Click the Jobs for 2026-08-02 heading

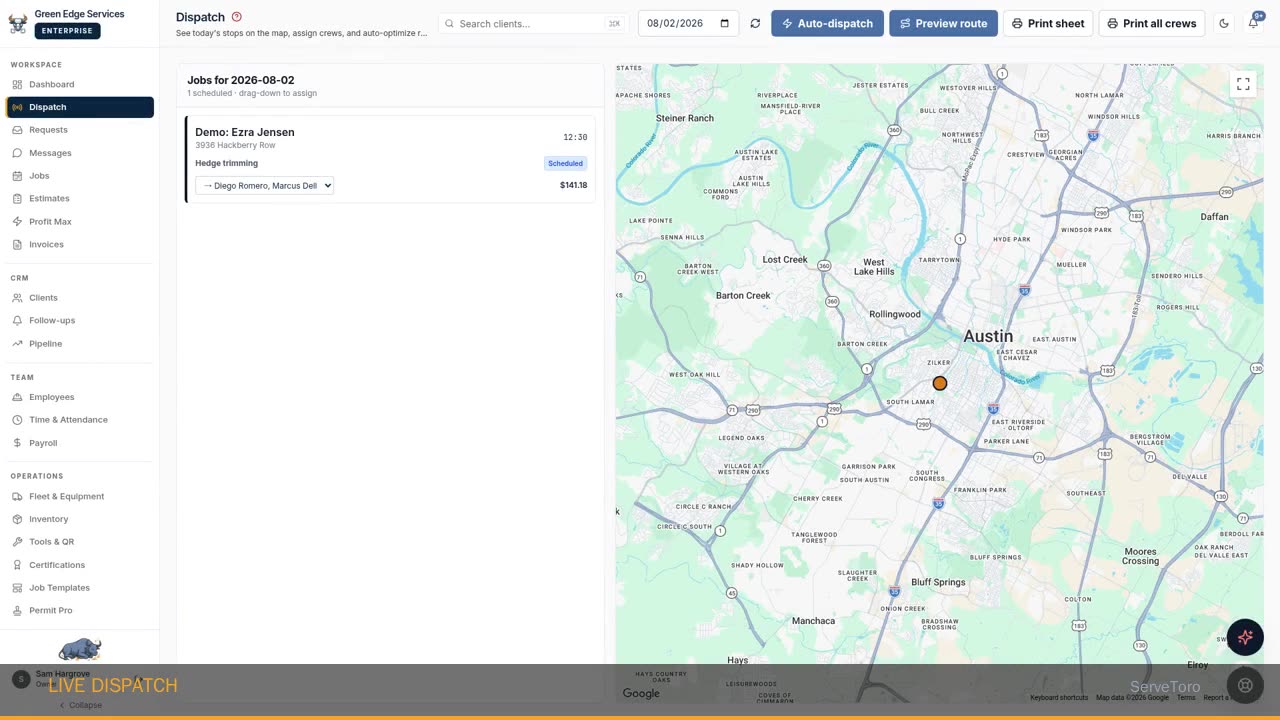(x=241, y=80)
